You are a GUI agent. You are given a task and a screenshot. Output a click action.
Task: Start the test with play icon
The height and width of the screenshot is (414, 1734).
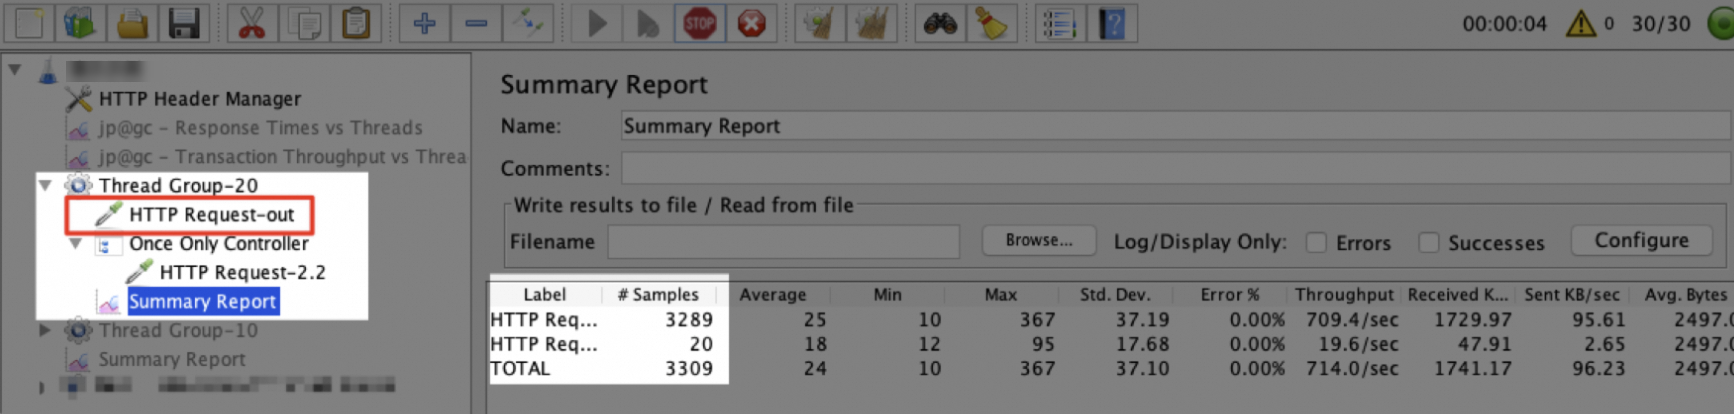click(x=596, y=23)
